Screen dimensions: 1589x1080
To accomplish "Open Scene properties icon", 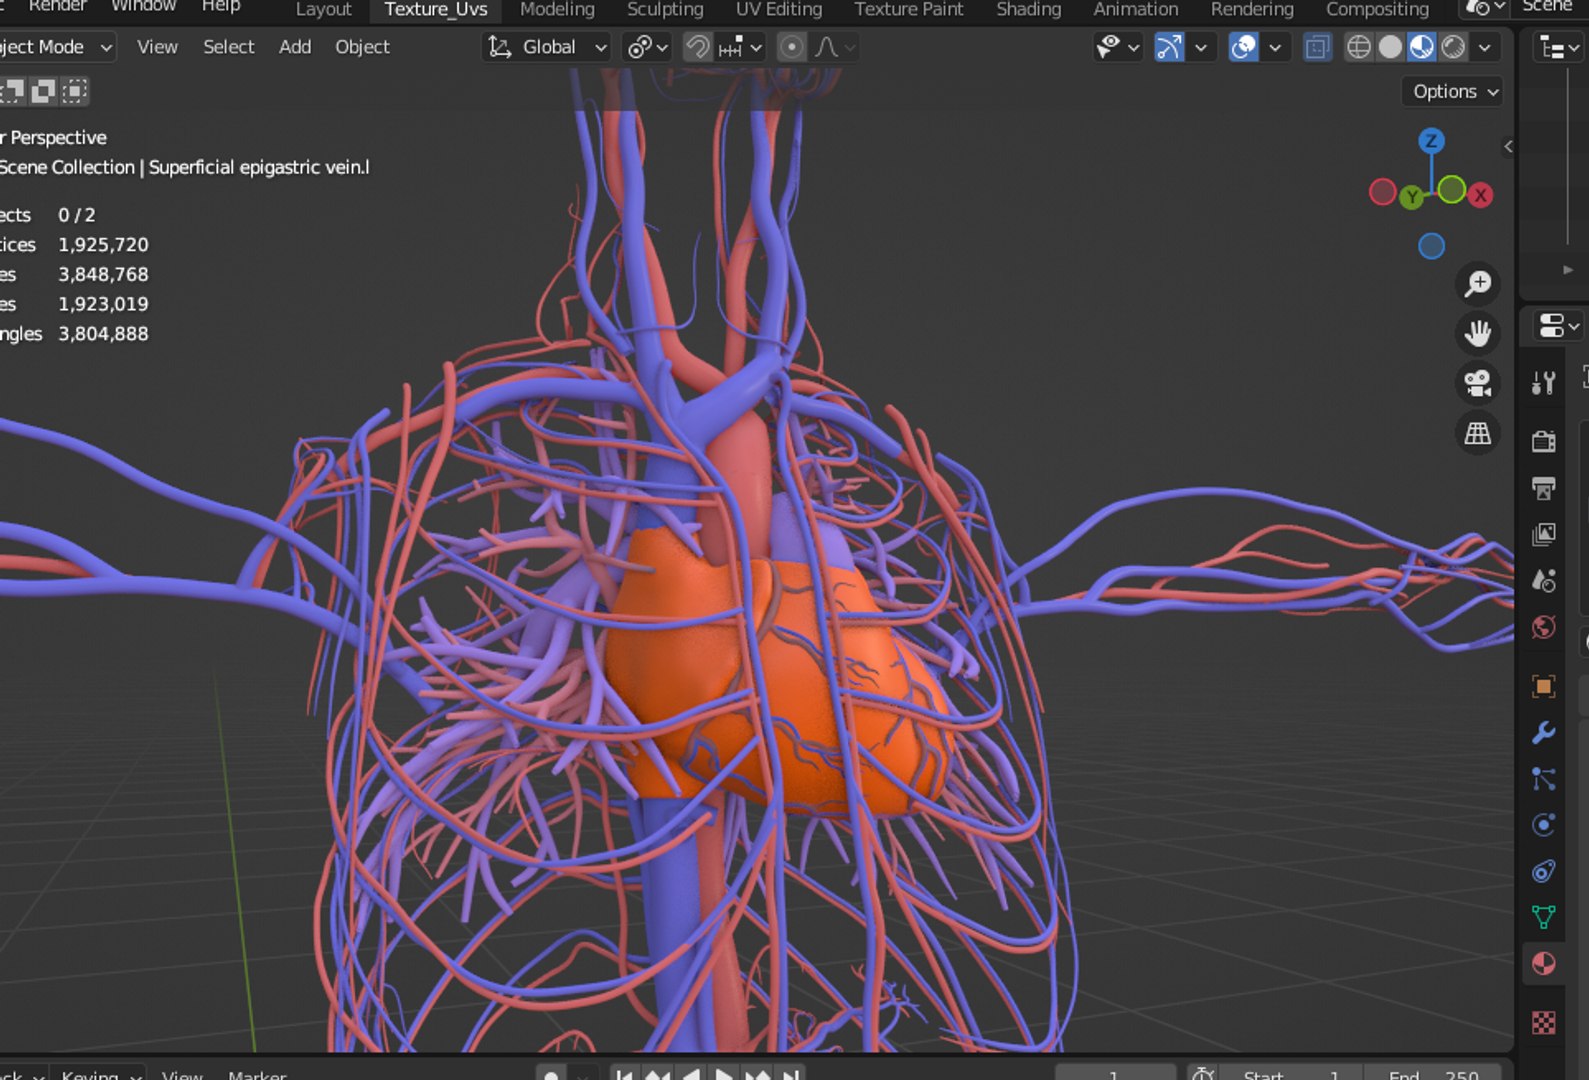I will 1543,580.
